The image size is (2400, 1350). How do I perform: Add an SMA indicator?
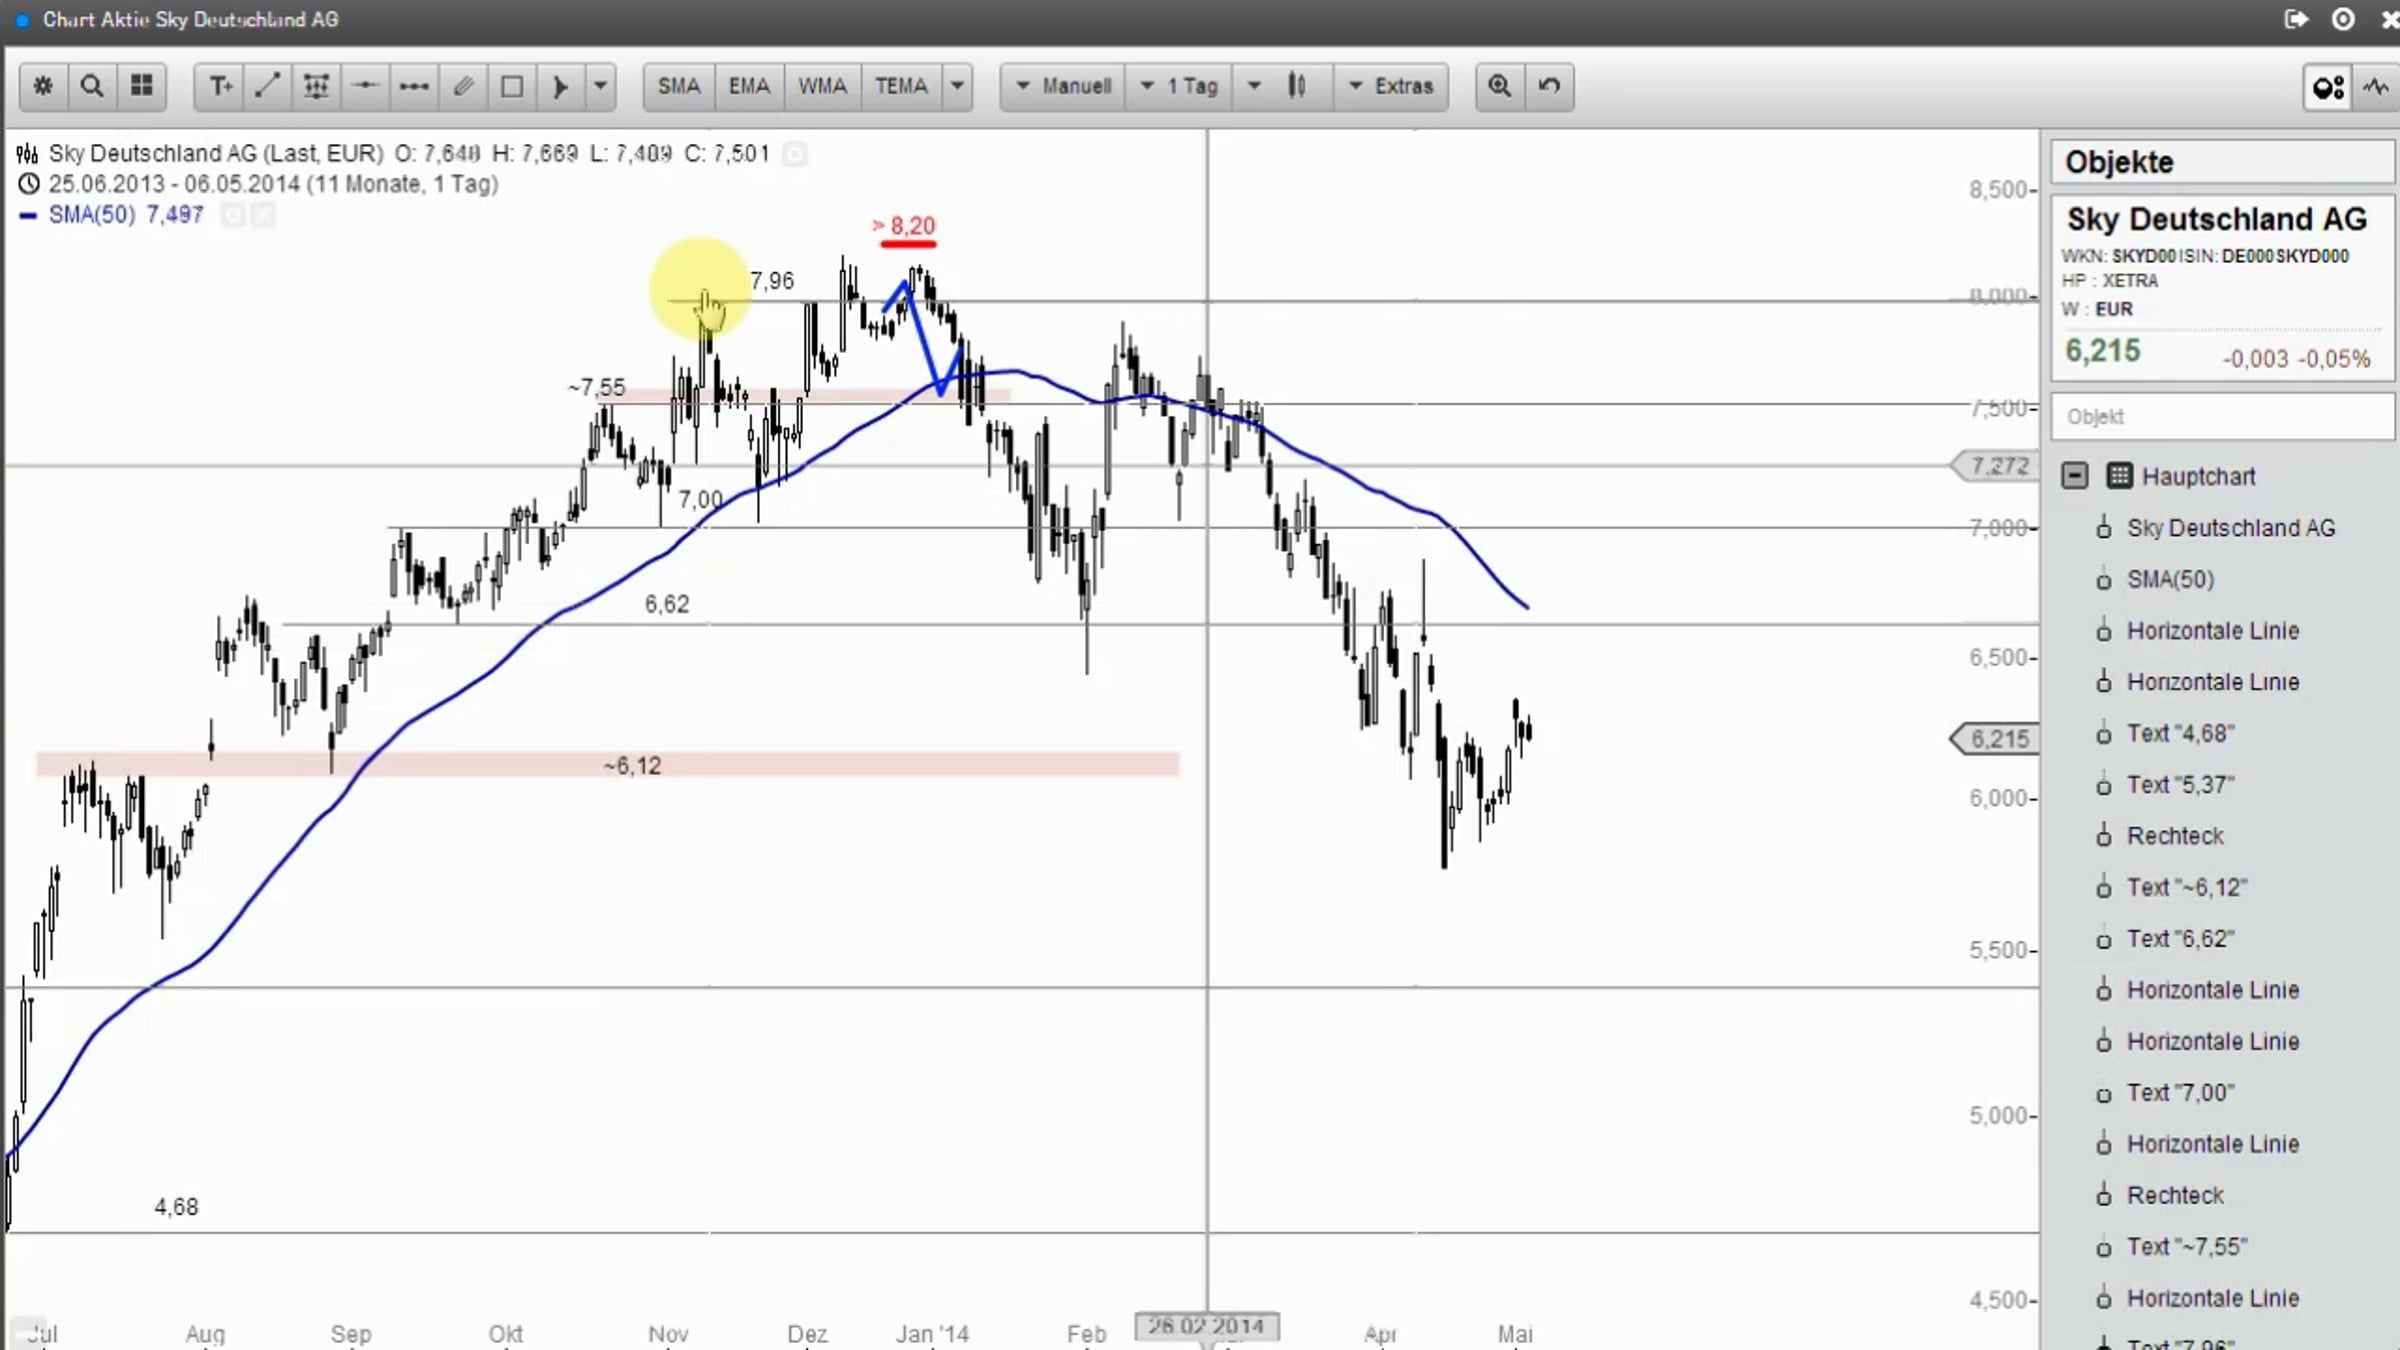[x=679, y=86]
